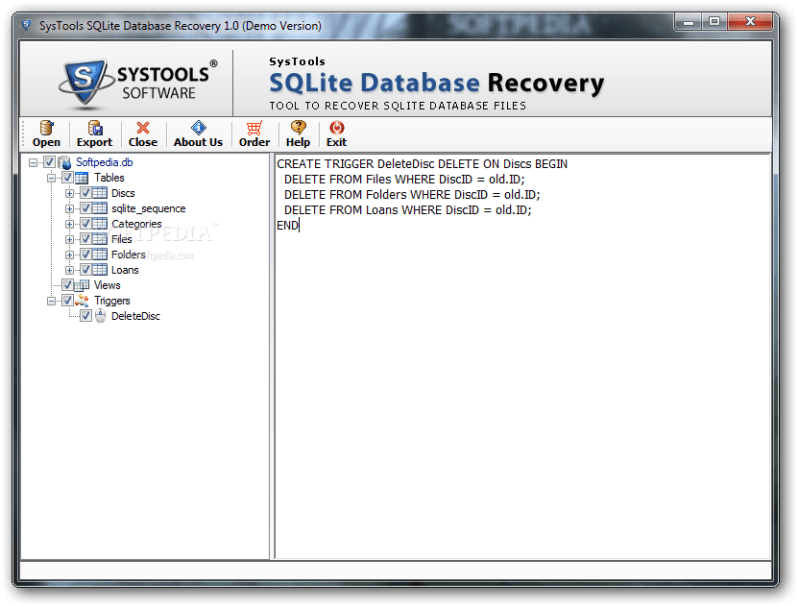This screenshot has height=607, width=799.
Task: Click the red X Close icon in toolbar
Action: (x=143, y=128)
